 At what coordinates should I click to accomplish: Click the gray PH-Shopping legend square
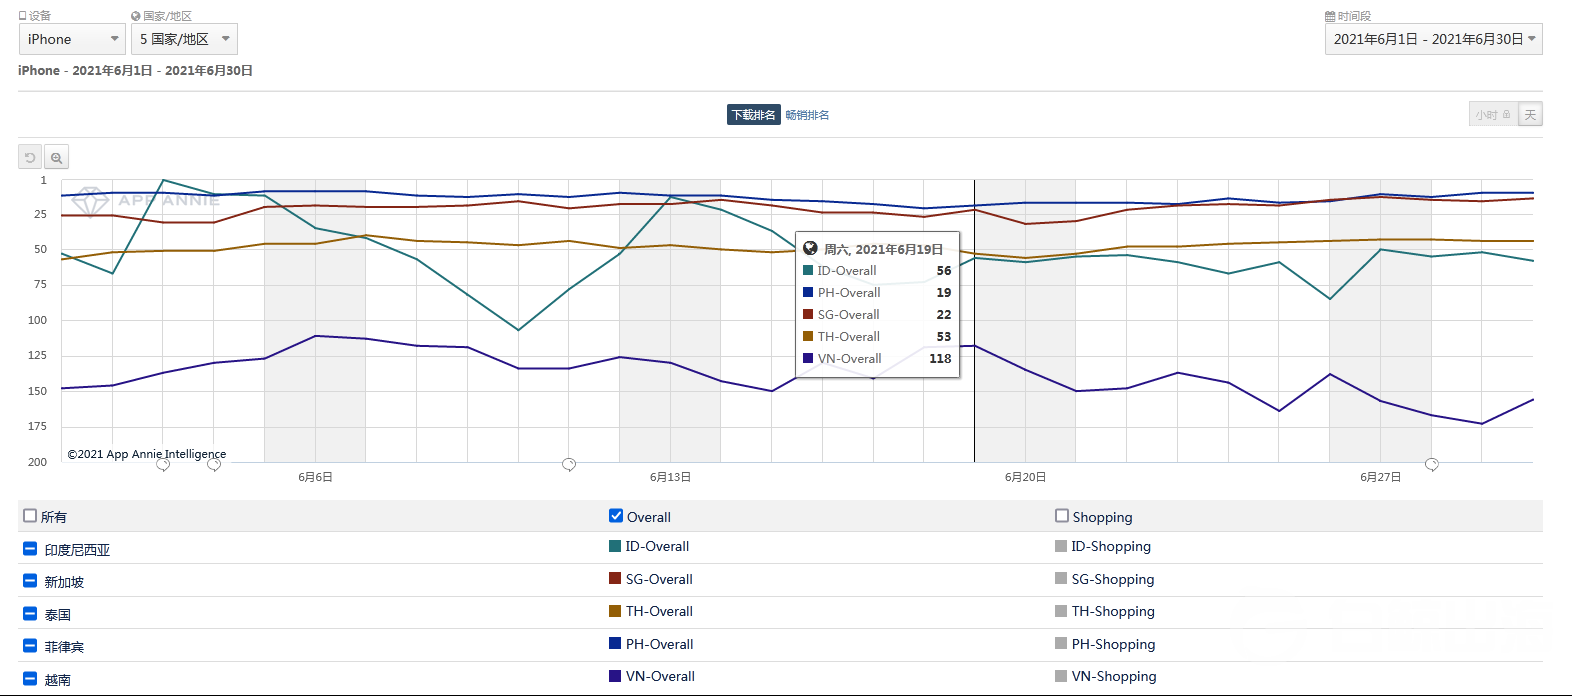point(1061,644)
